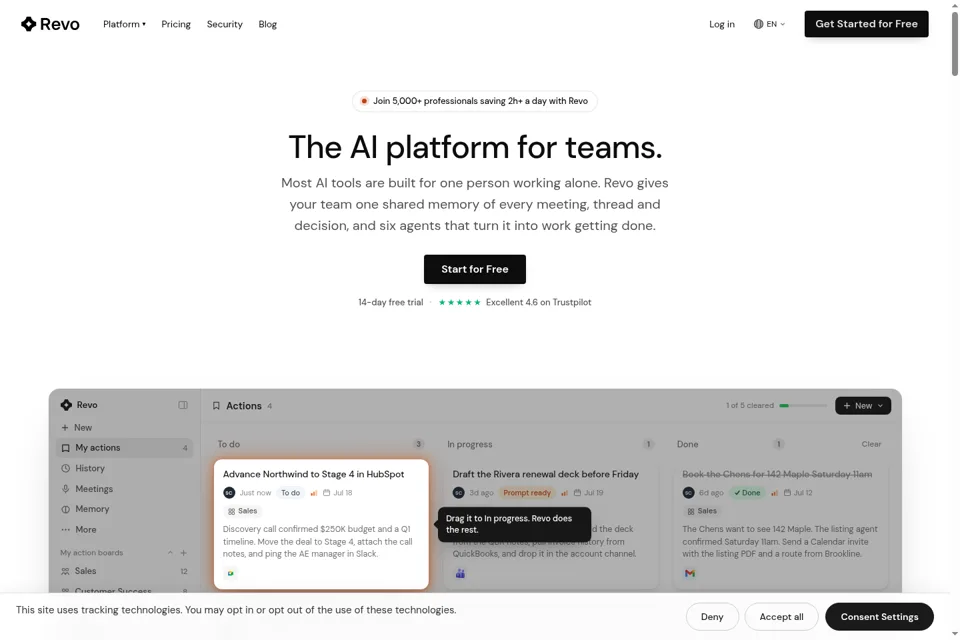Click the globe icon next to EN
Screen dimensions: 960x640
[758, 24]
